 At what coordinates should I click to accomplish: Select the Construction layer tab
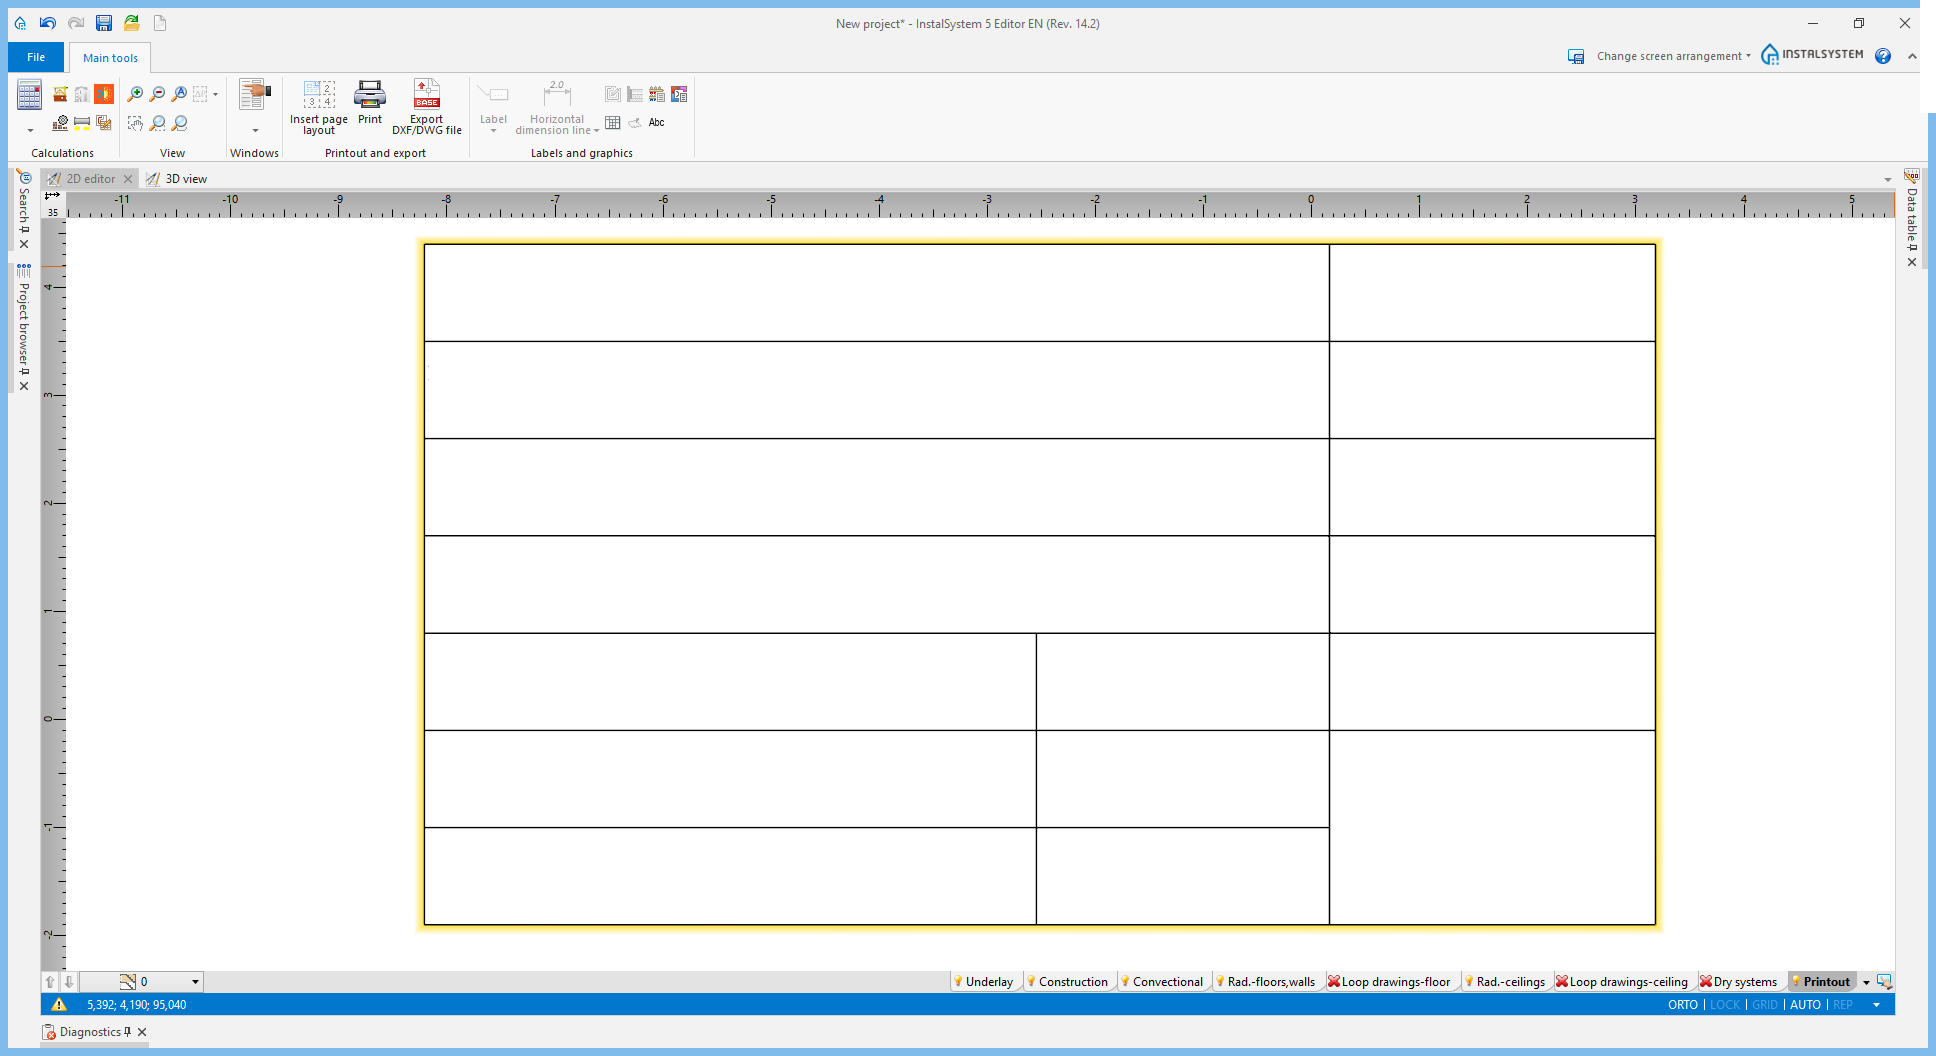1072,982
